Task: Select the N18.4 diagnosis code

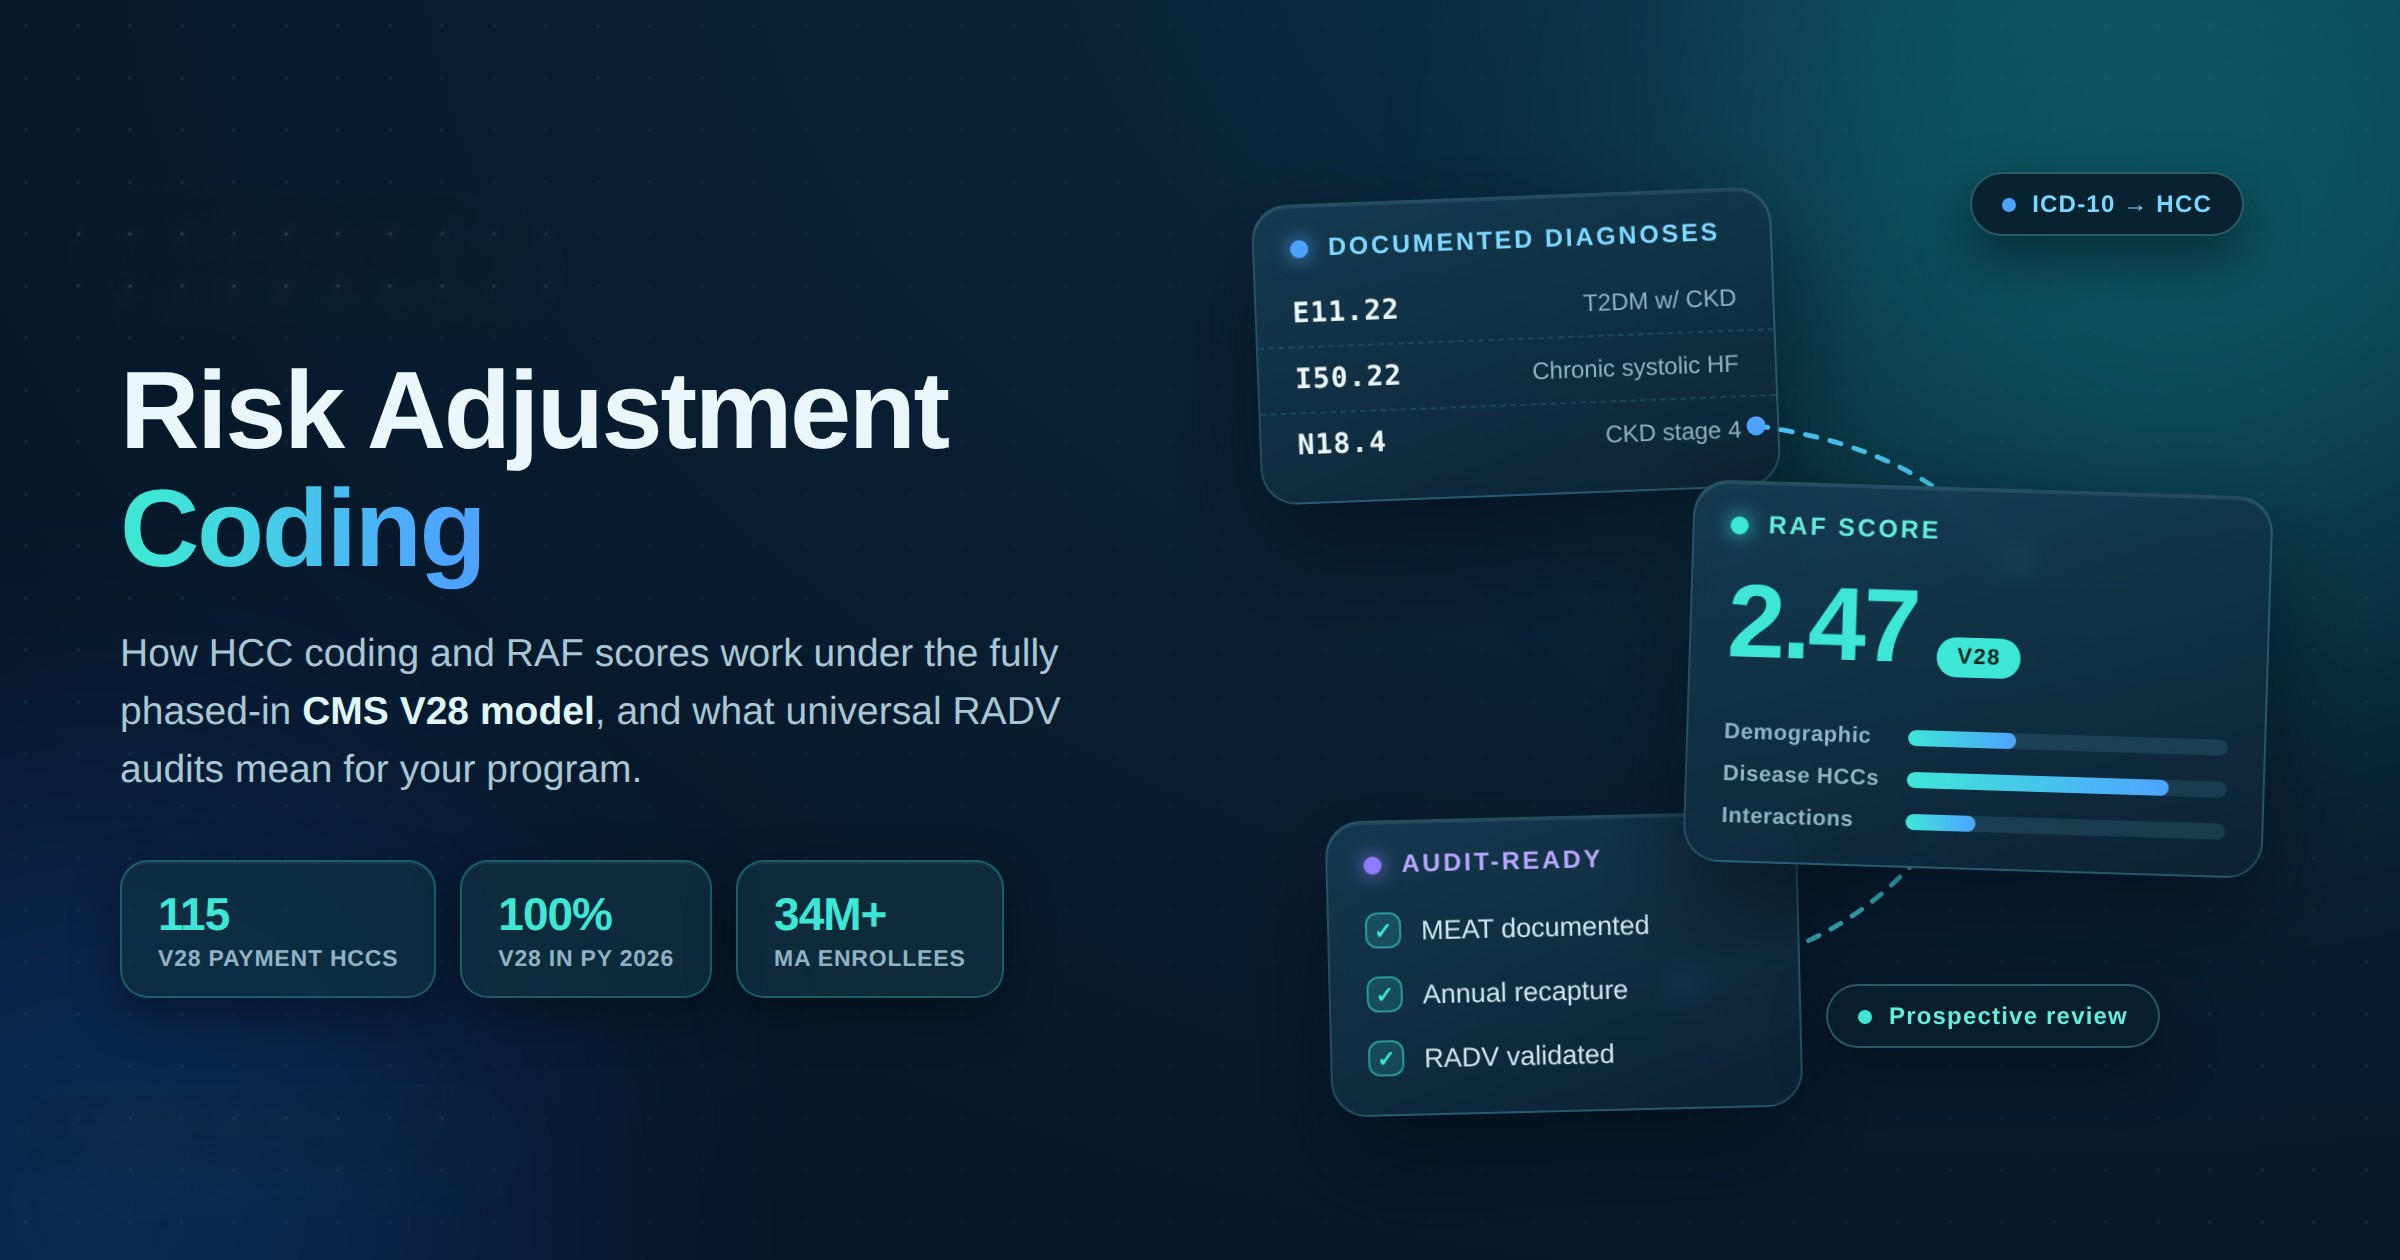Action: [x=1342, y=443]
